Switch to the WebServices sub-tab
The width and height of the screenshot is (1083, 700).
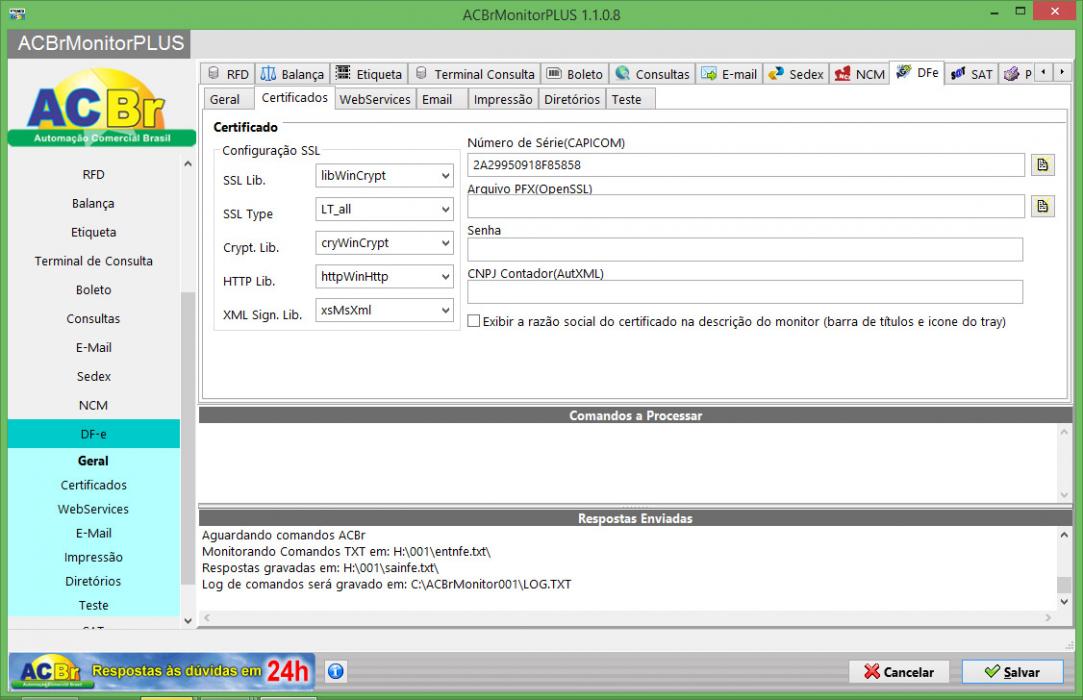[x=375, y=100]
